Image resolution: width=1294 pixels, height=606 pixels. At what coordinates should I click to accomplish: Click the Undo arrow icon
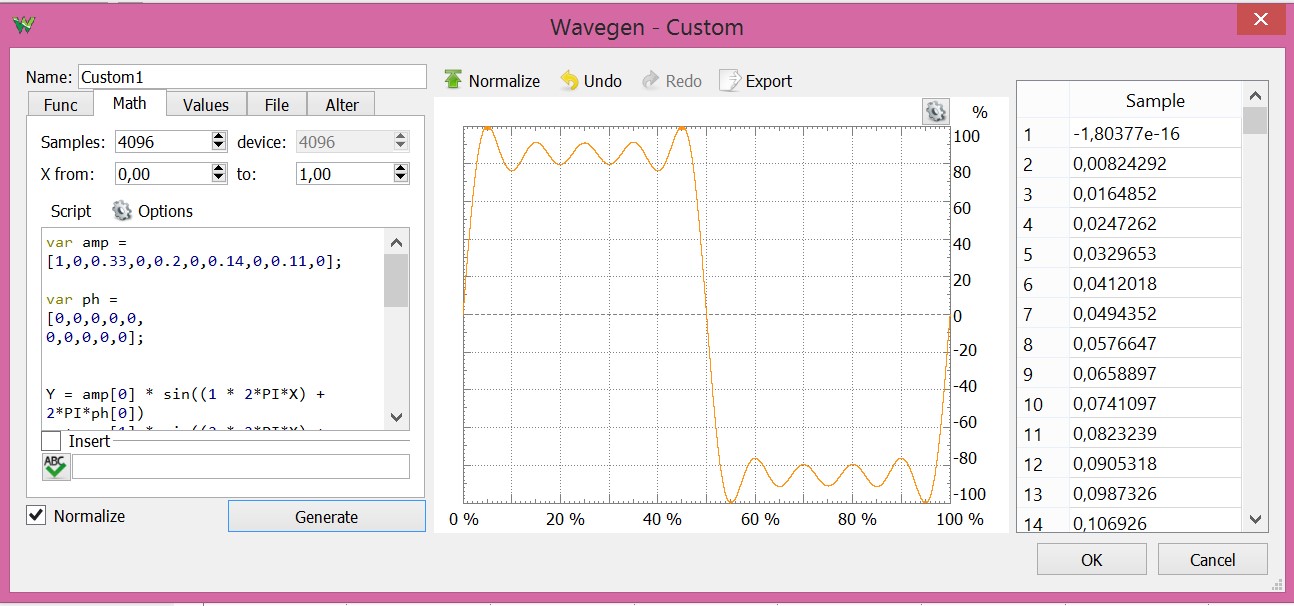(x=570, y=81)
